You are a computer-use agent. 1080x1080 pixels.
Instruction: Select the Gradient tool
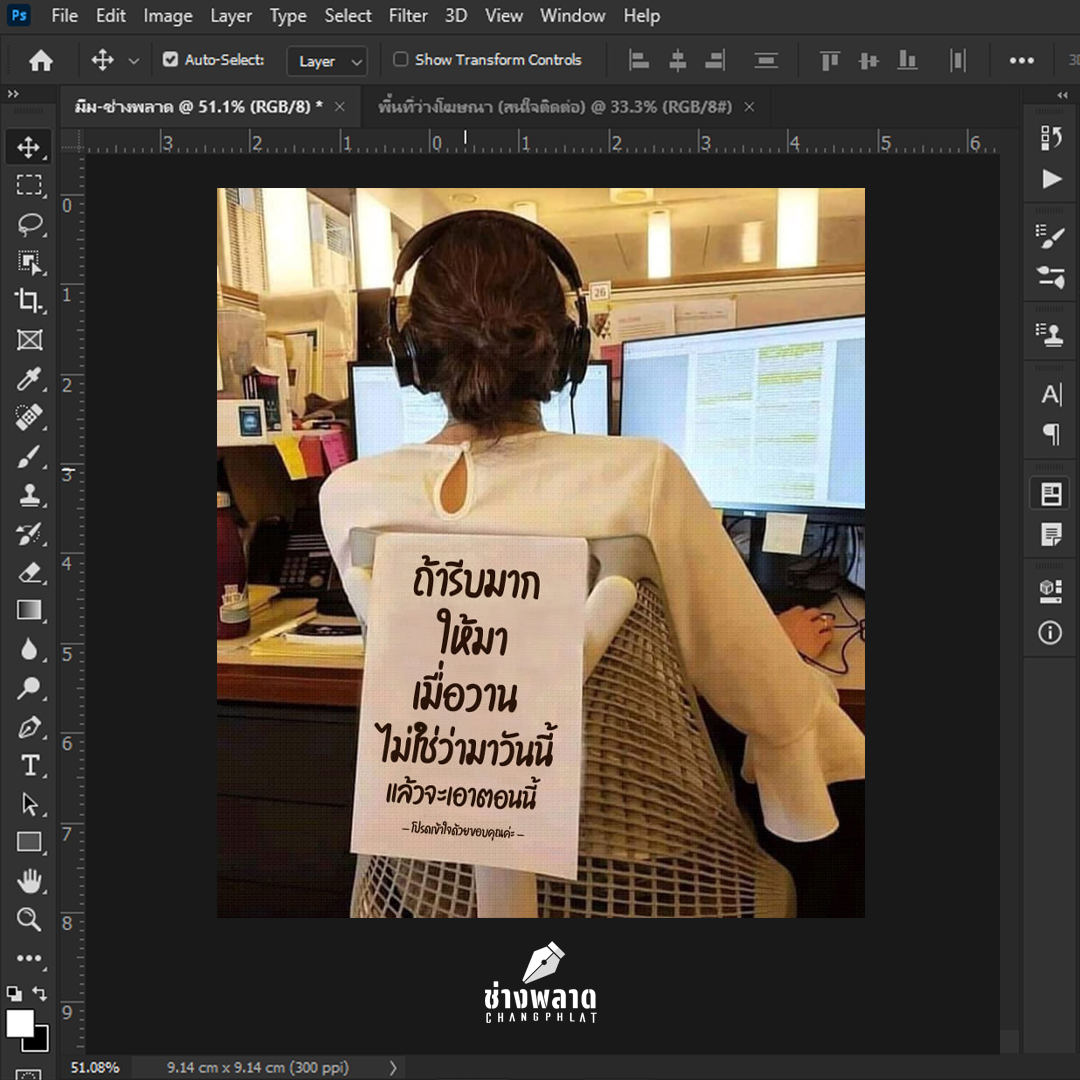(x=28, y=611)
